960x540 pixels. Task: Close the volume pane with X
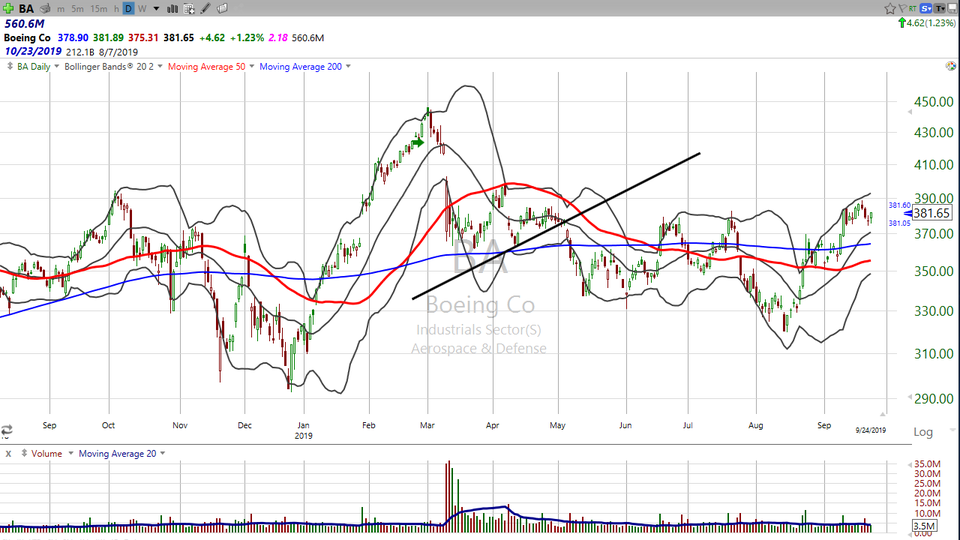click(8, 453)
